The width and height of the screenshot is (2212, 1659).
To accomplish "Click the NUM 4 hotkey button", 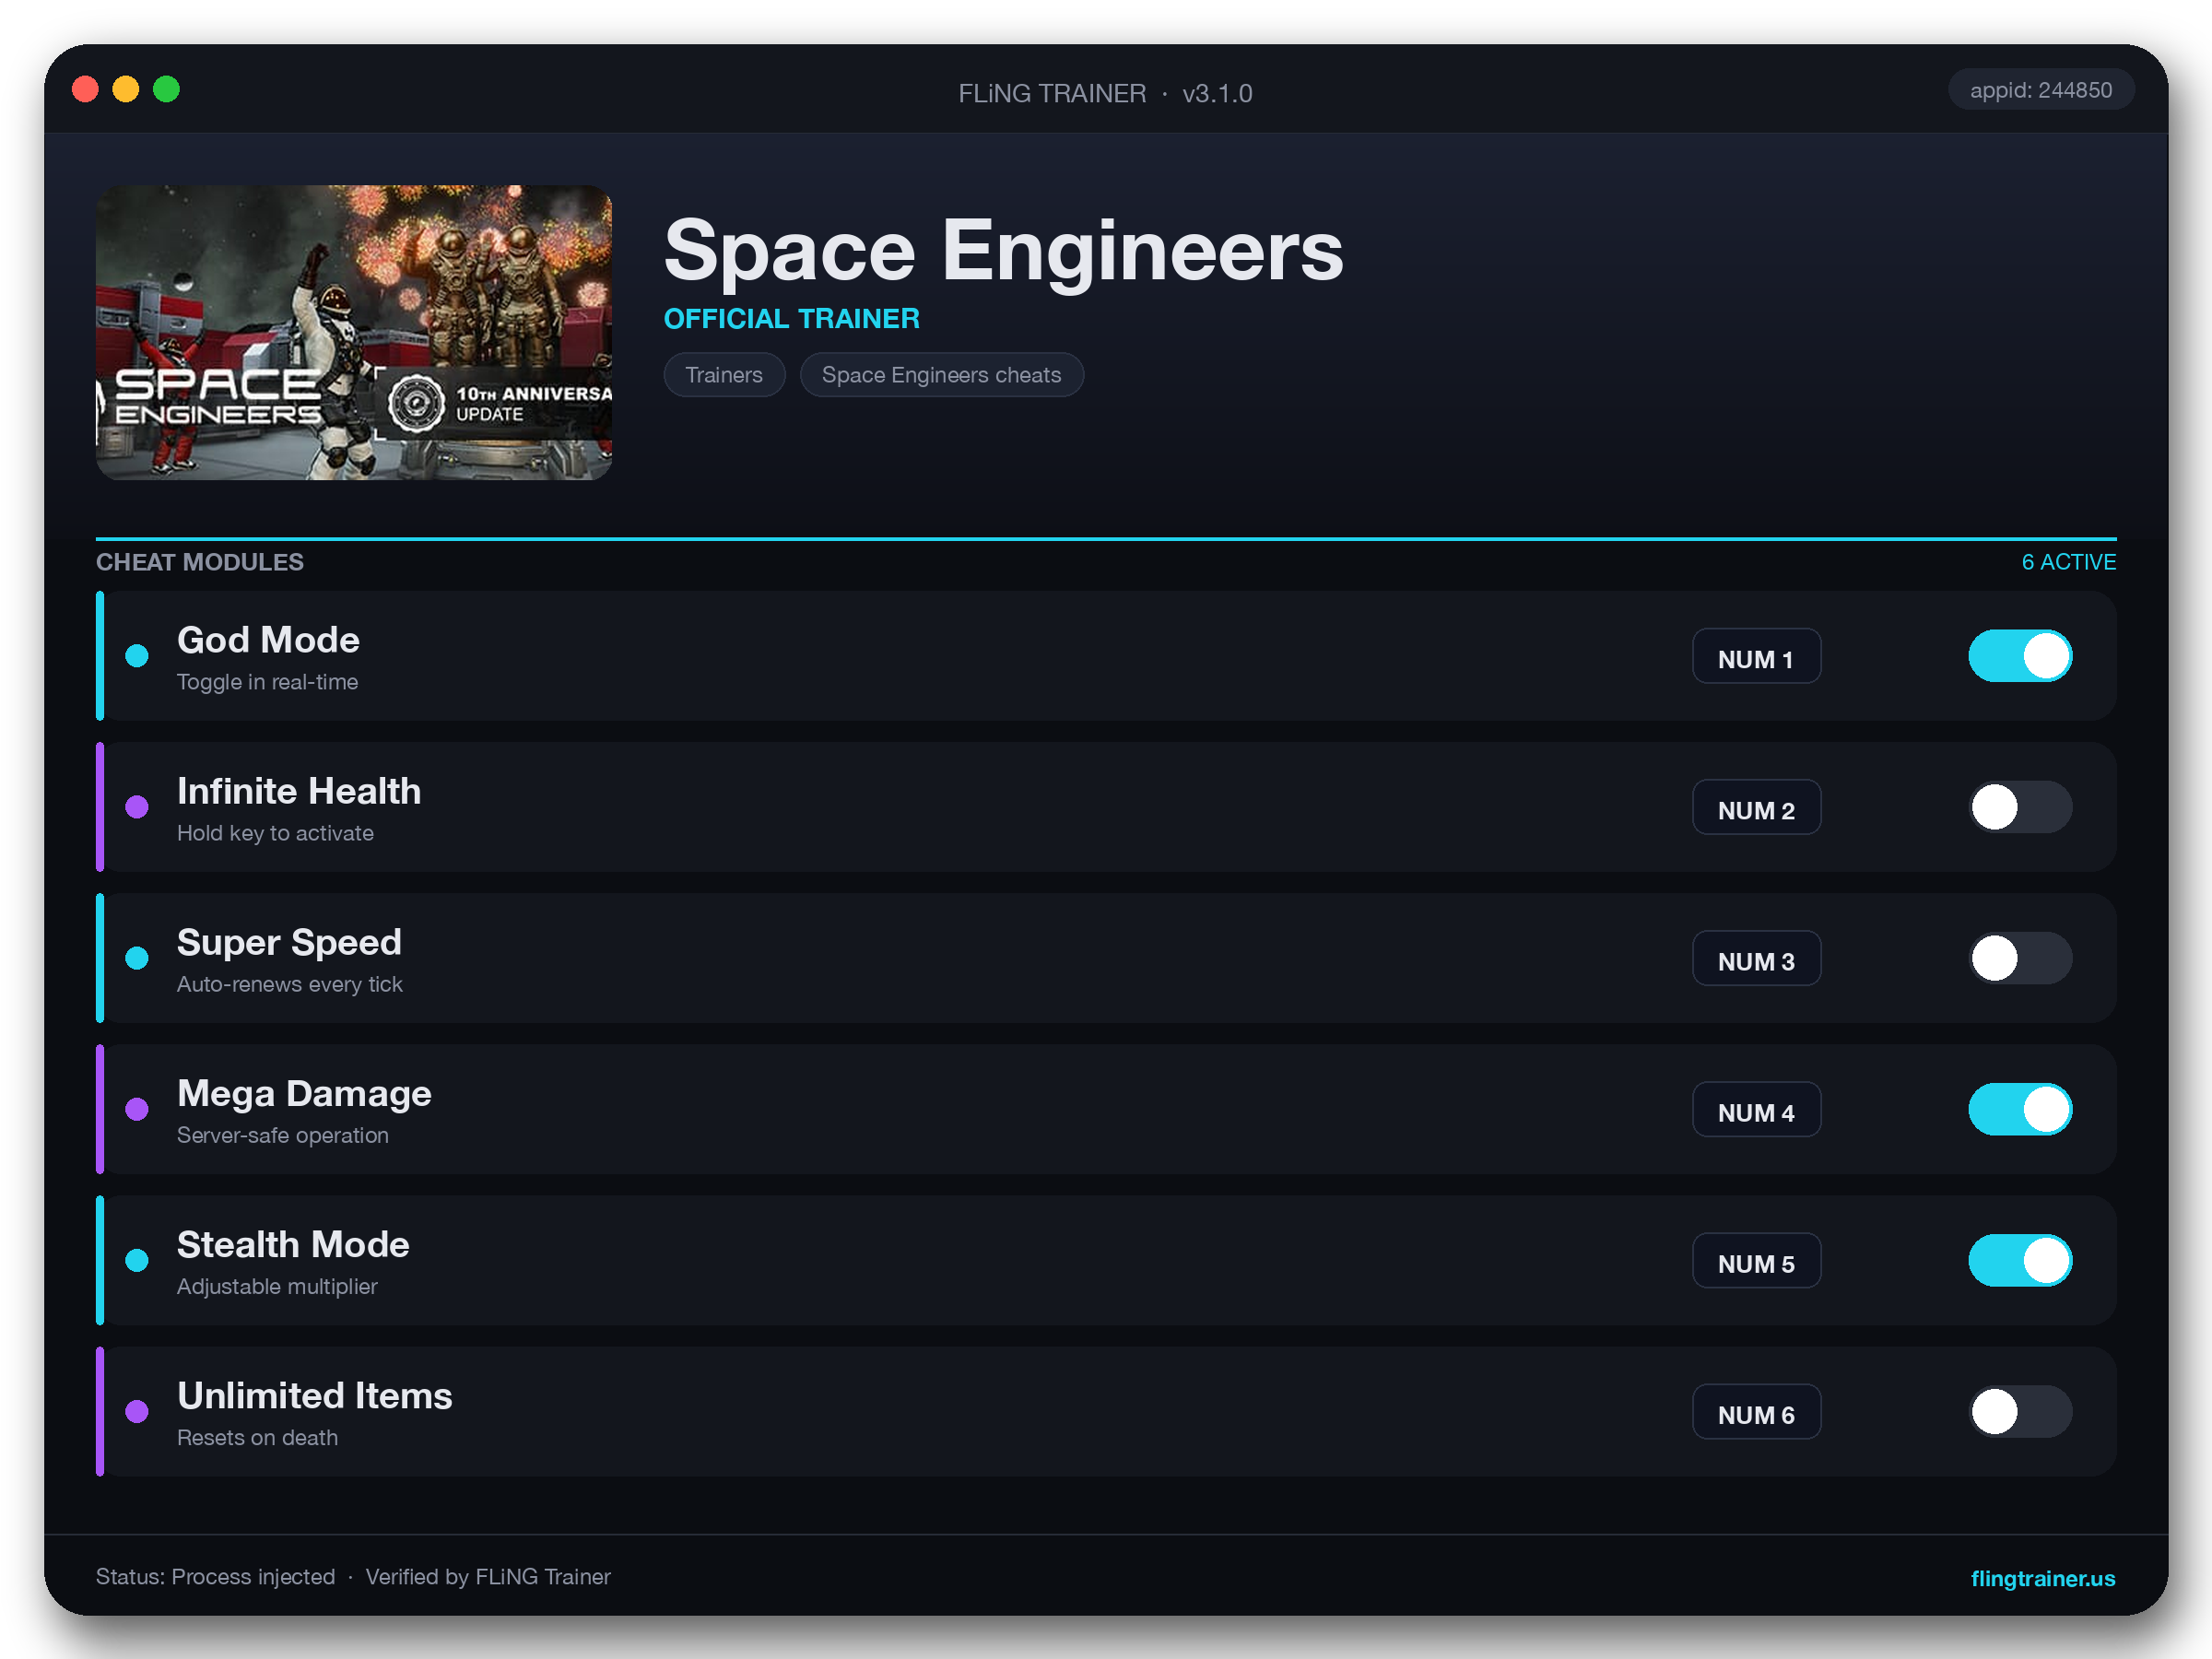I will pyautogui.click(x=1756, y=1109).
